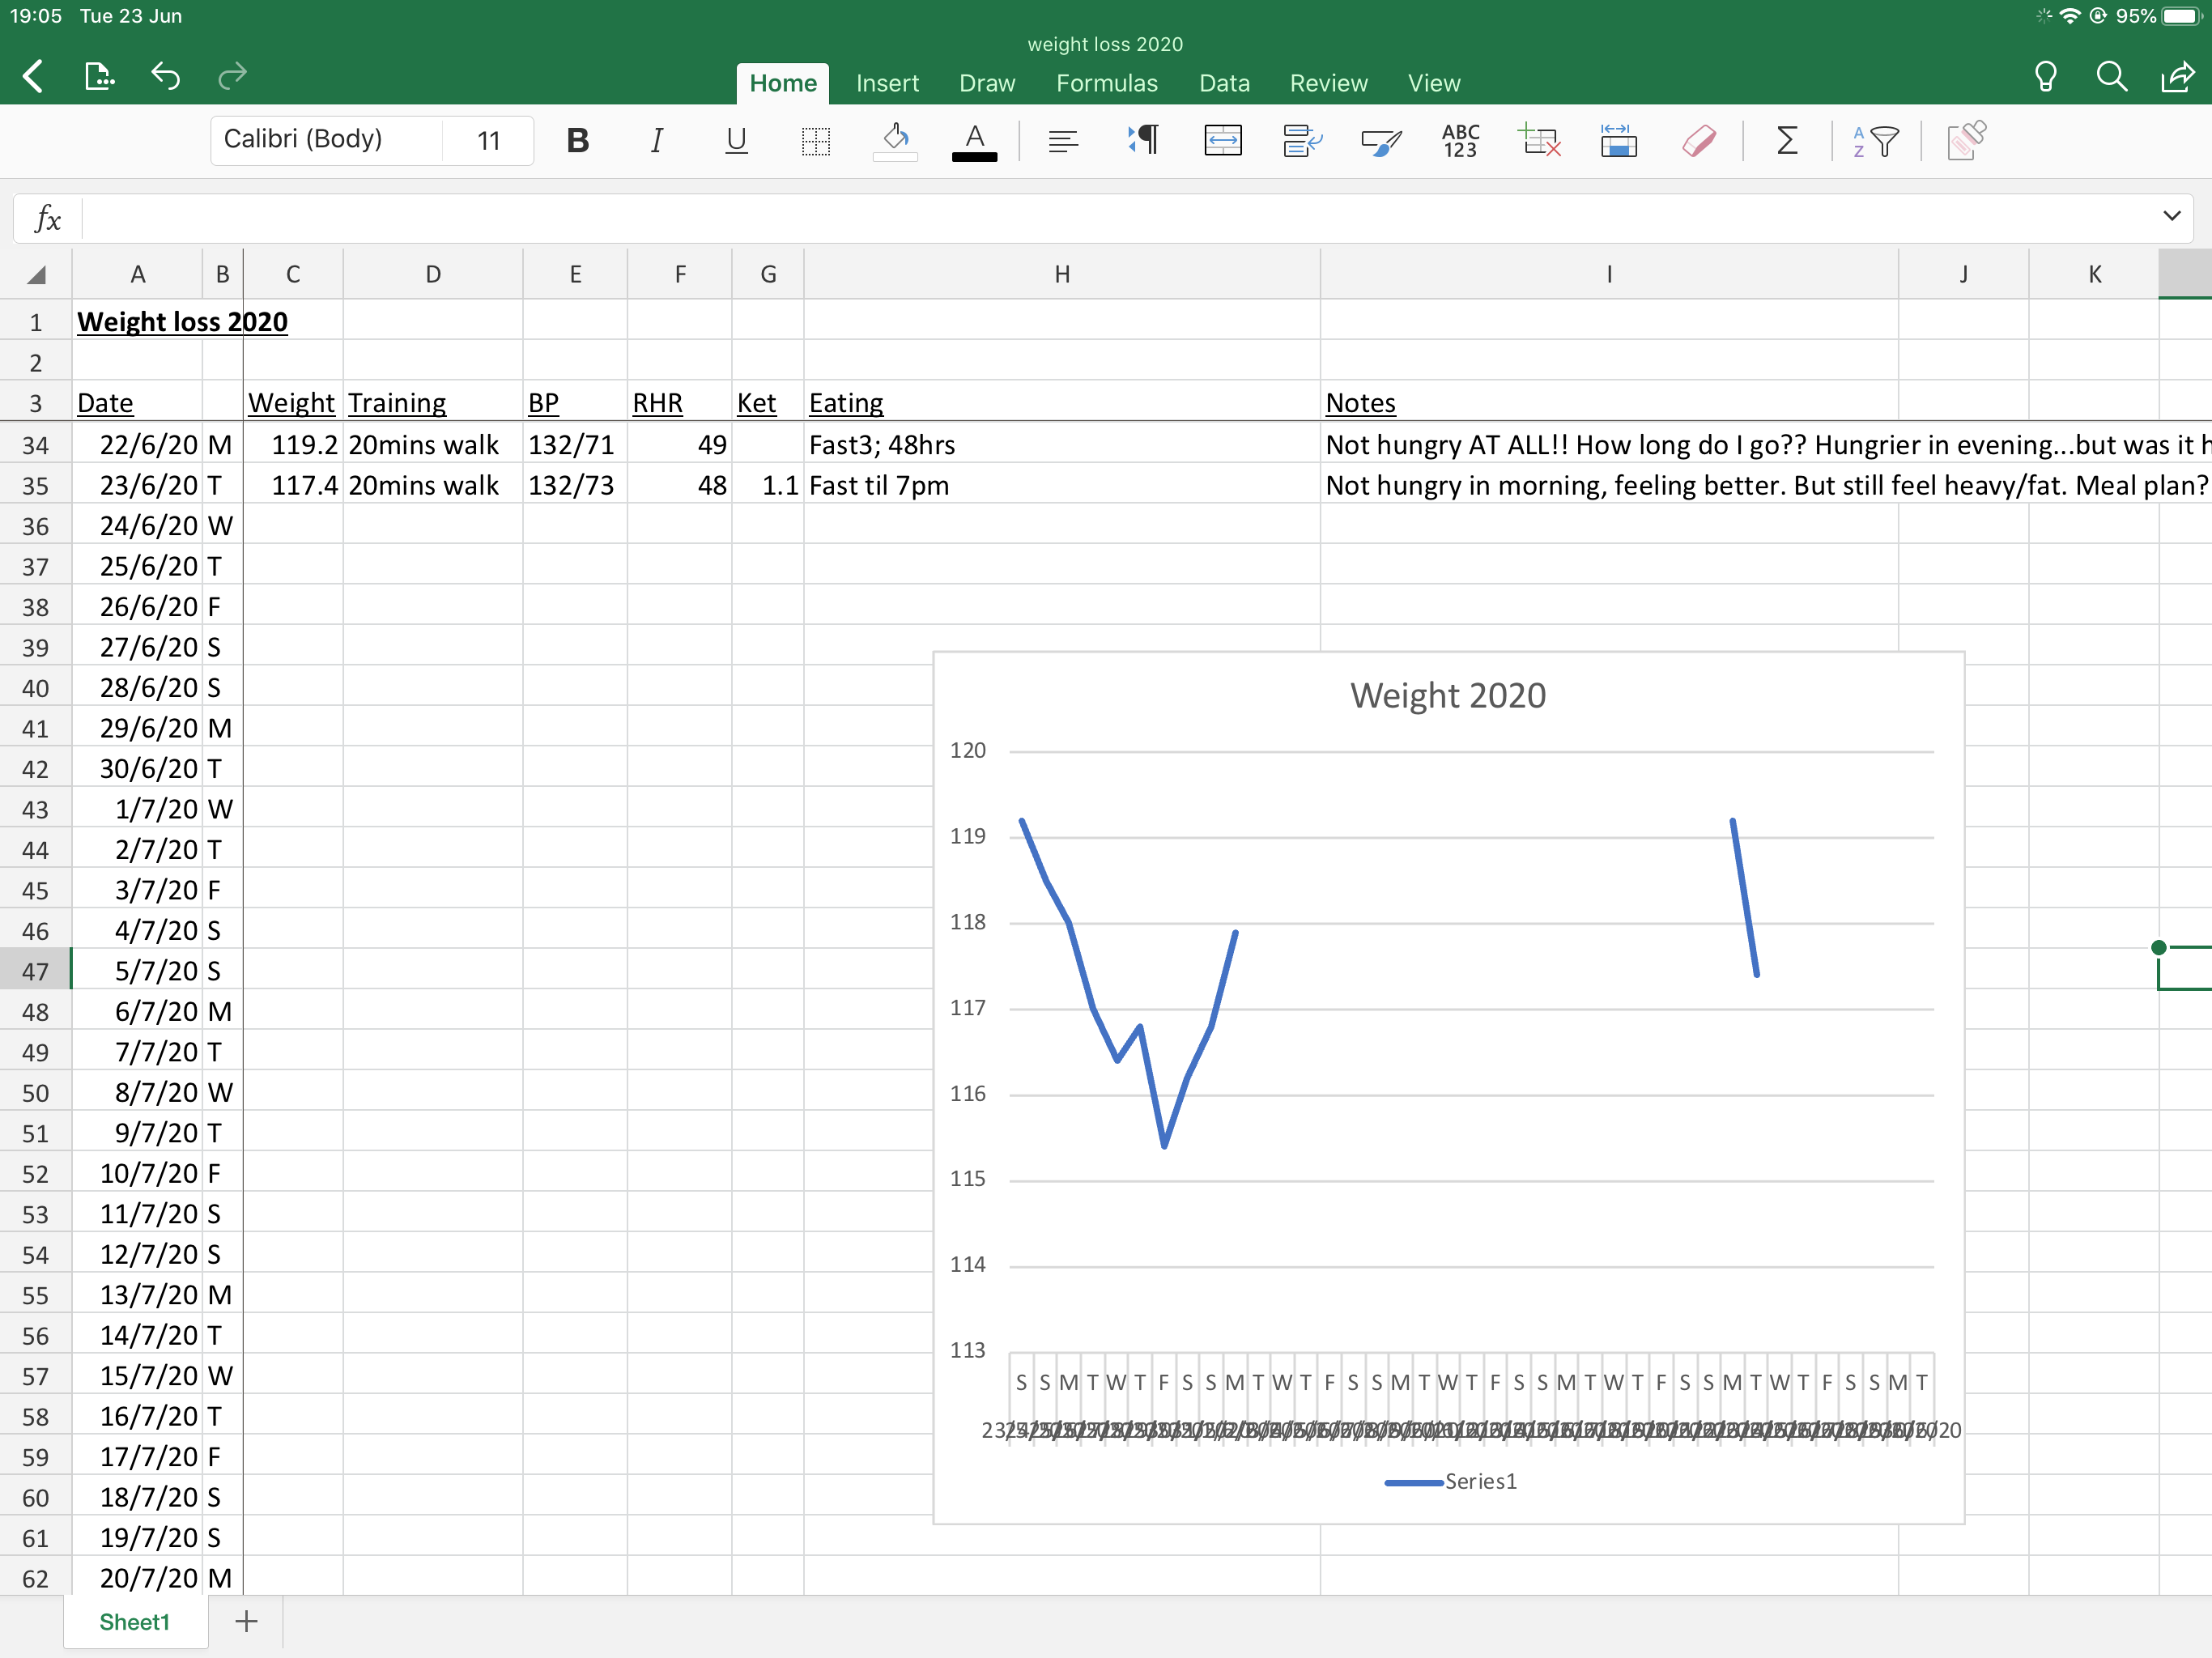The width and height of the screenshot is (2212, 1658).
Task: Tap the workbook title 'weight loss 2020'
Action: [1105, 44]
